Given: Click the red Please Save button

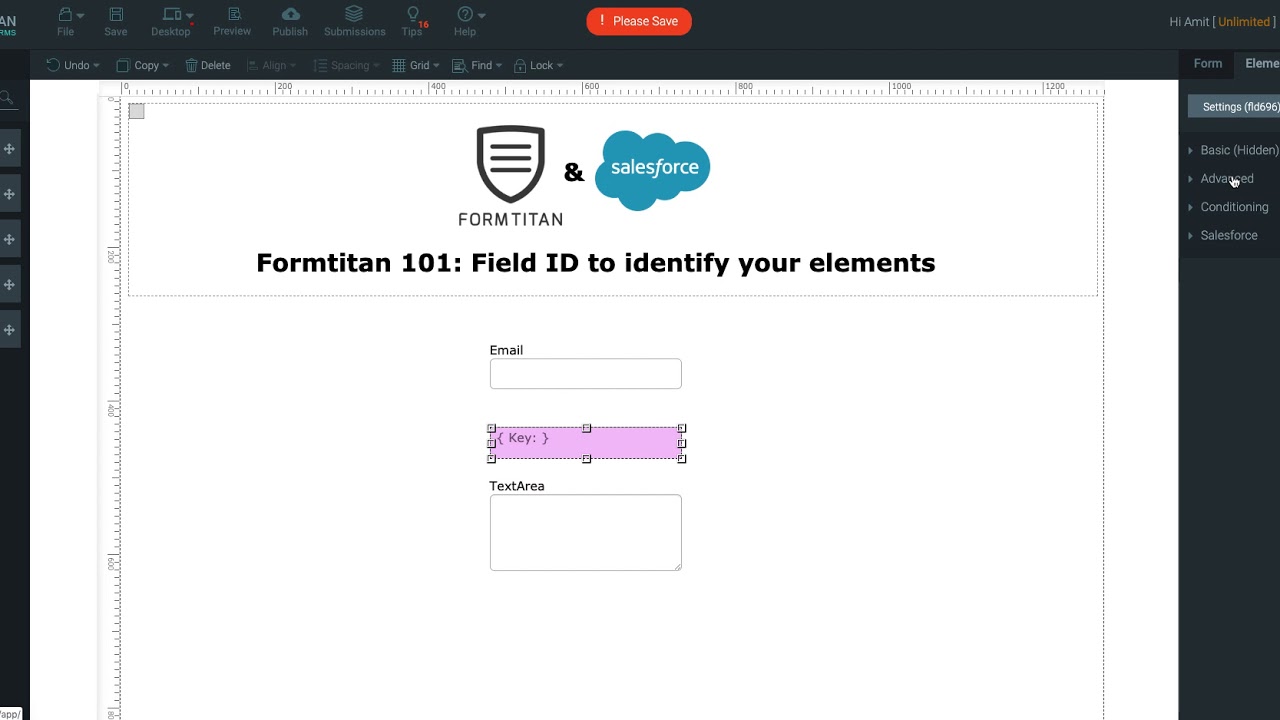Looking at the screenshot, I should point(639,21).
